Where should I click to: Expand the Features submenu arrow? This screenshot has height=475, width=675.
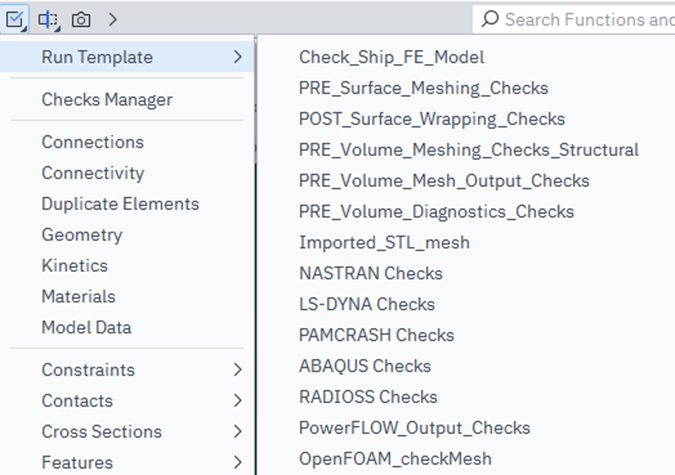(237, 462)
